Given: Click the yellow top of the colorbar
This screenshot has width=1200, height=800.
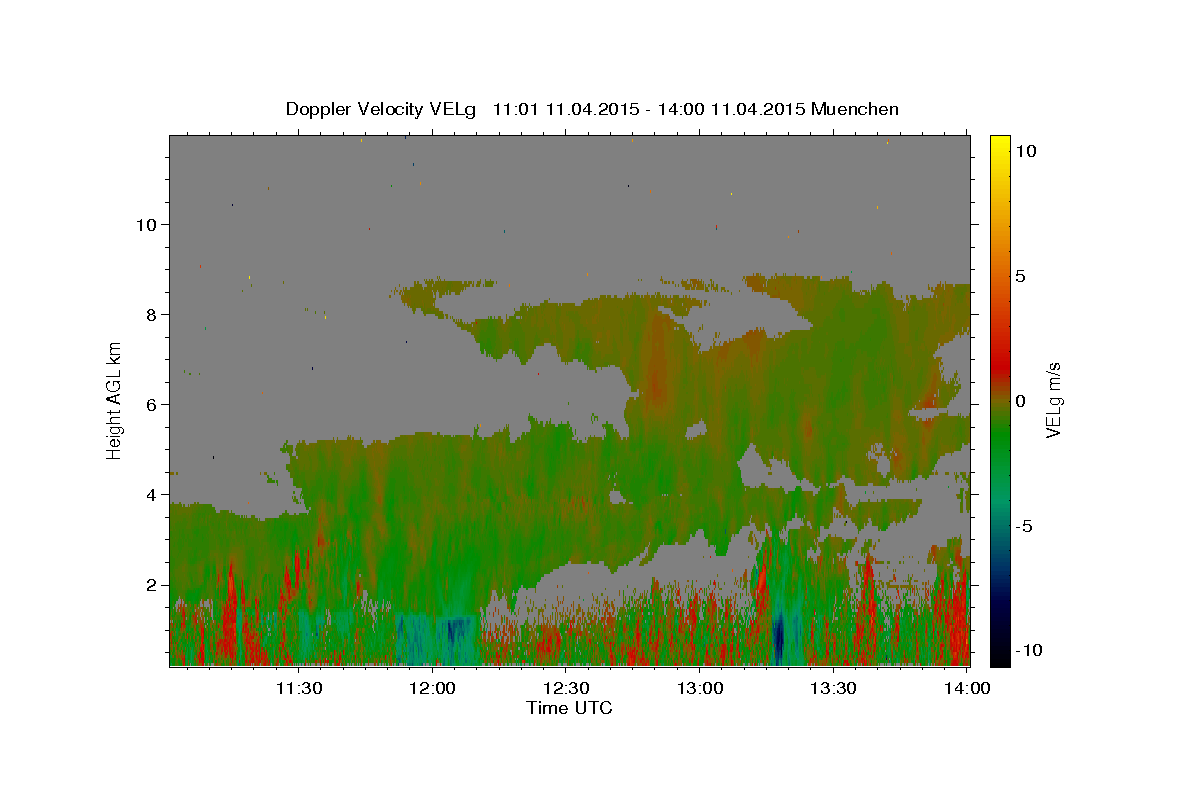Looking at the screenshot, I should pyautogui.click(x=1000, y=145).
